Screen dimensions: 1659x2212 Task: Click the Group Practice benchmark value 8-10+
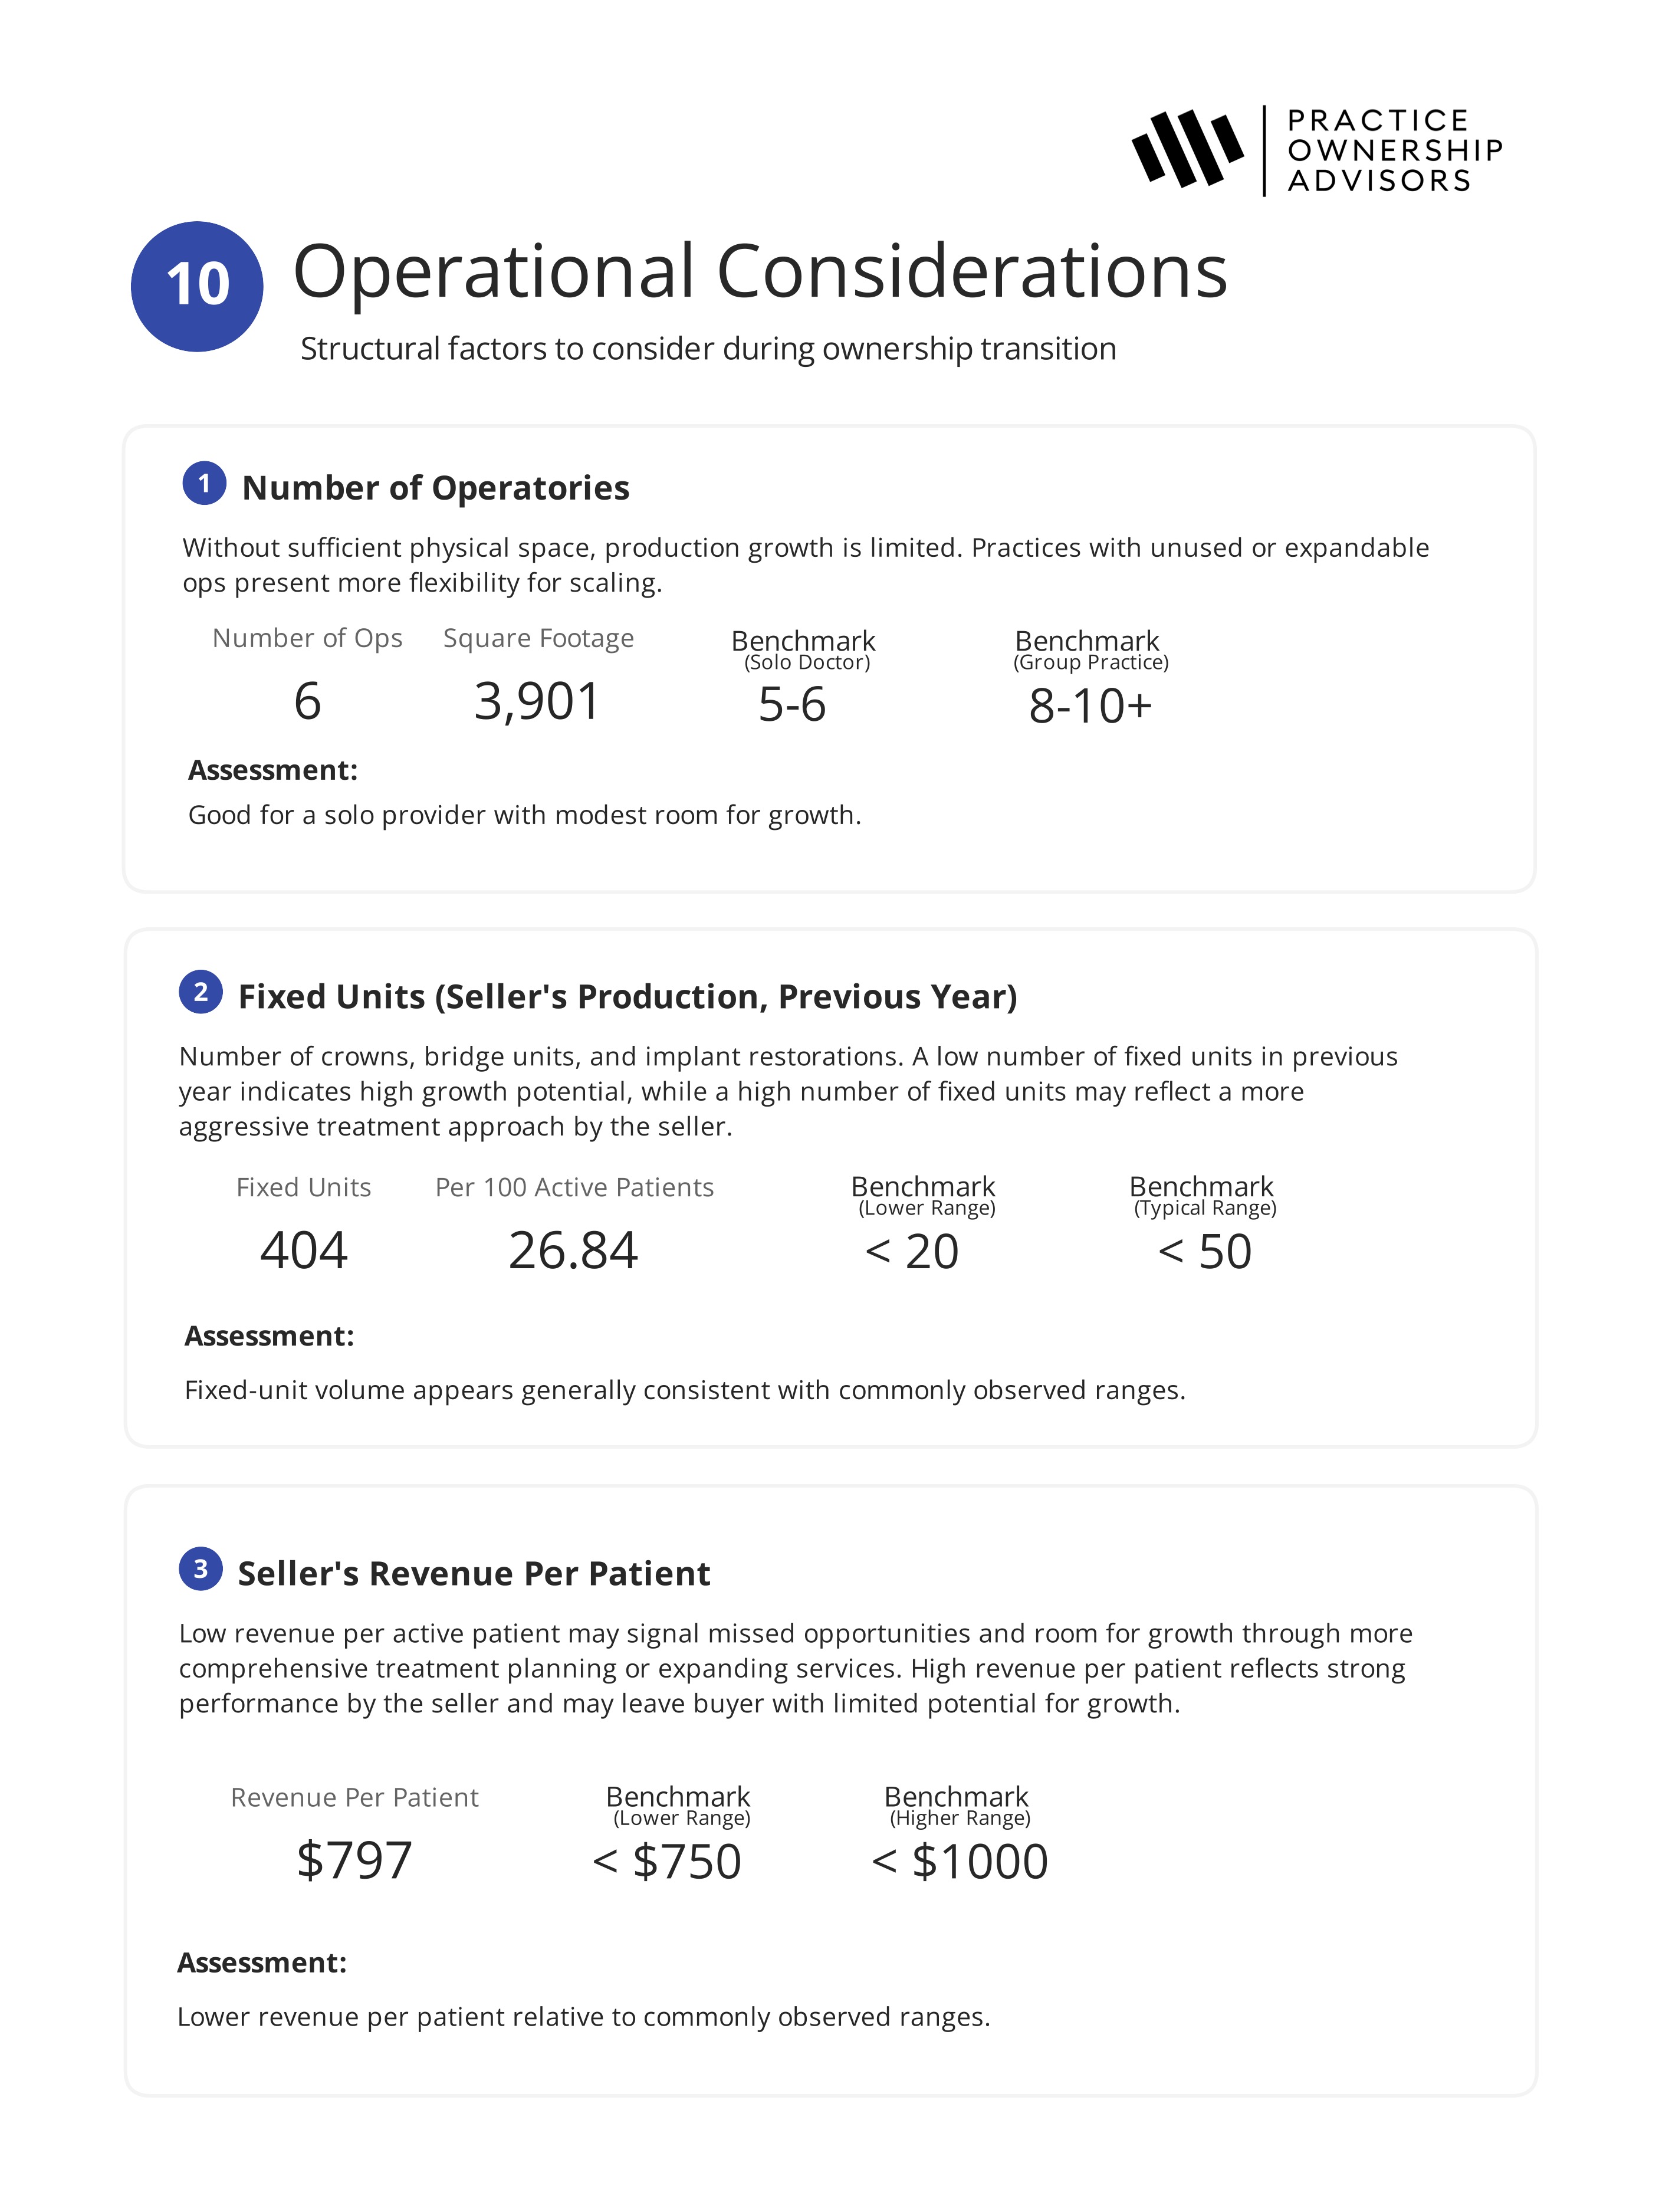point(1090,706)
